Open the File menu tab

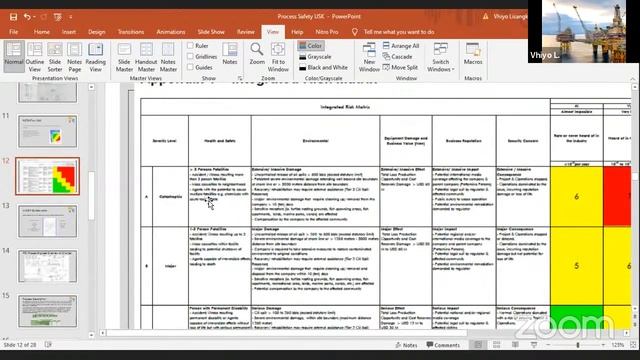pos(13,32)
